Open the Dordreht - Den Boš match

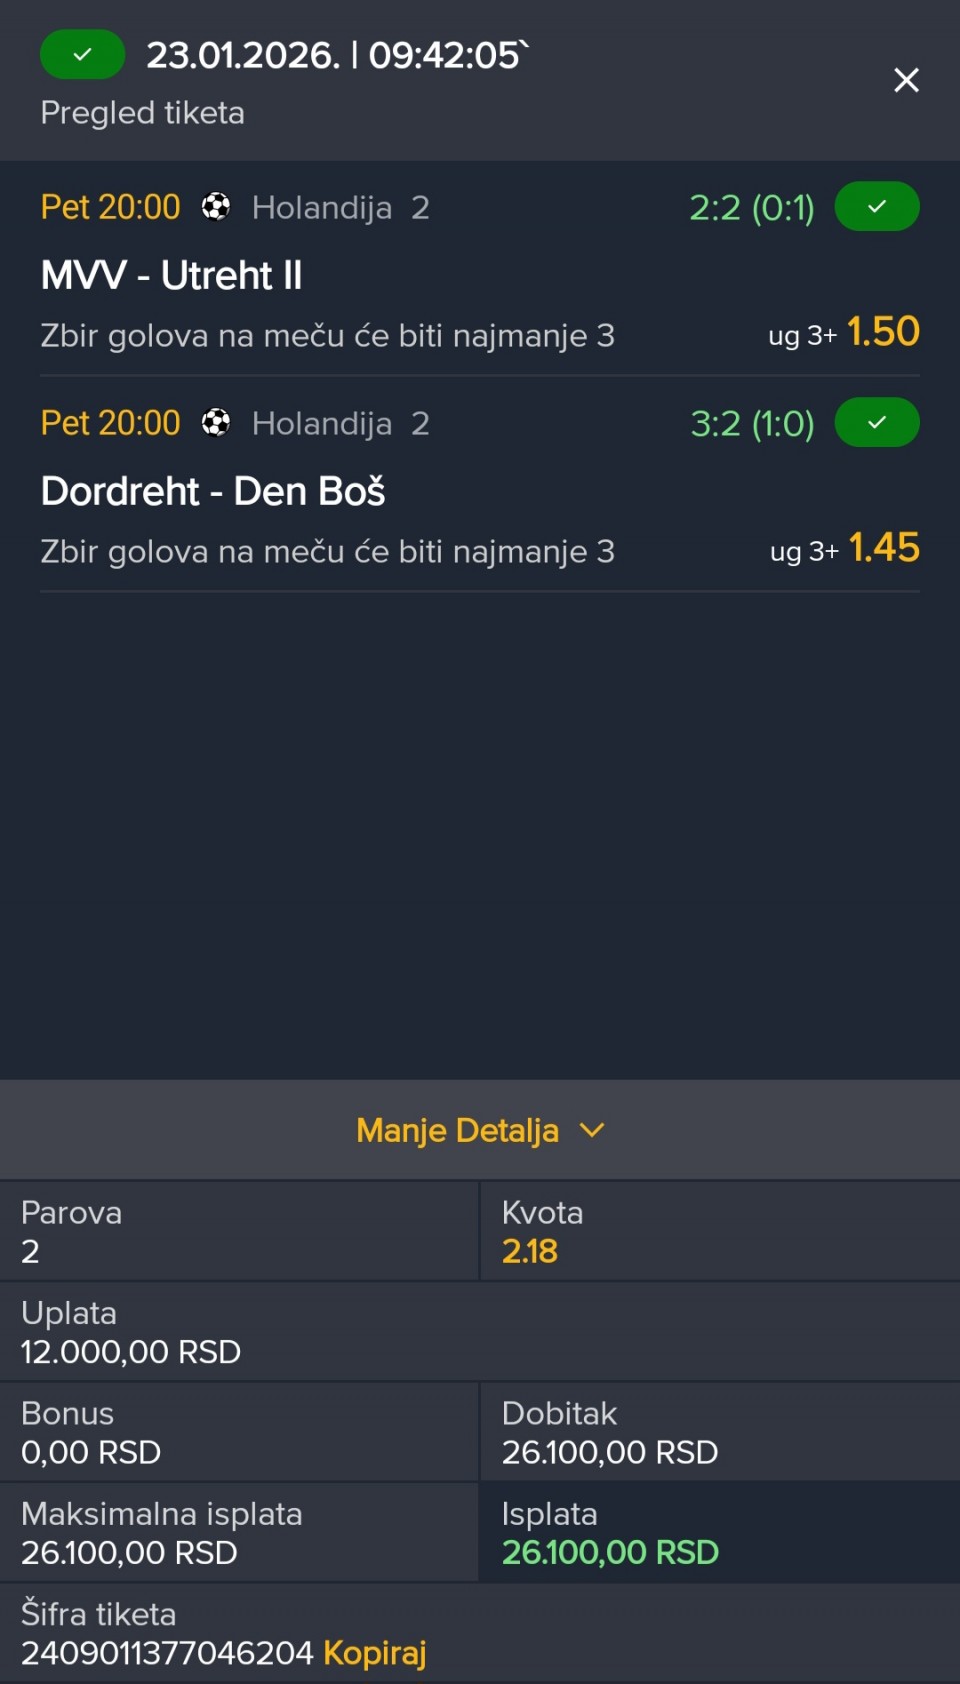[213, 491]
